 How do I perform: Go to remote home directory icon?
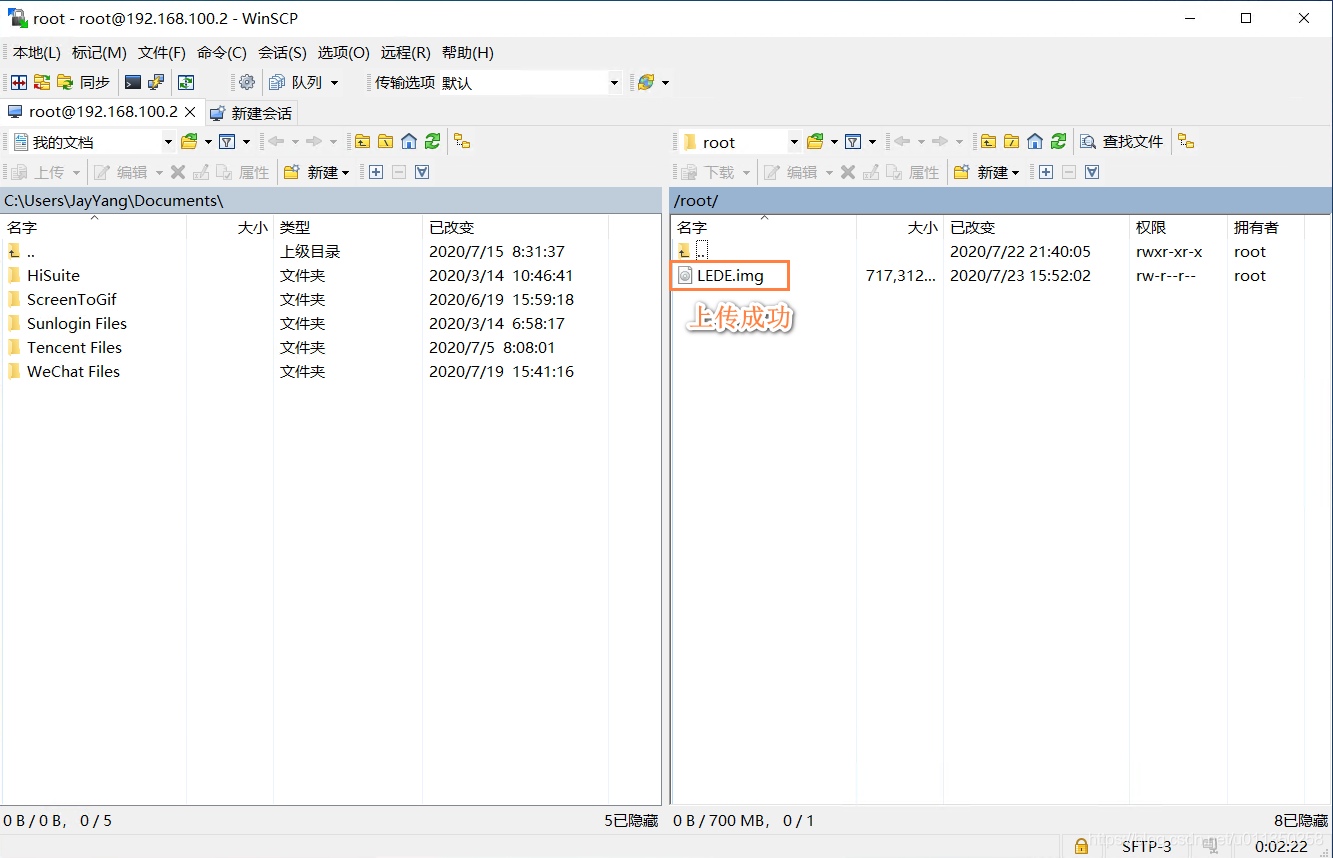tap(1035, 142)
